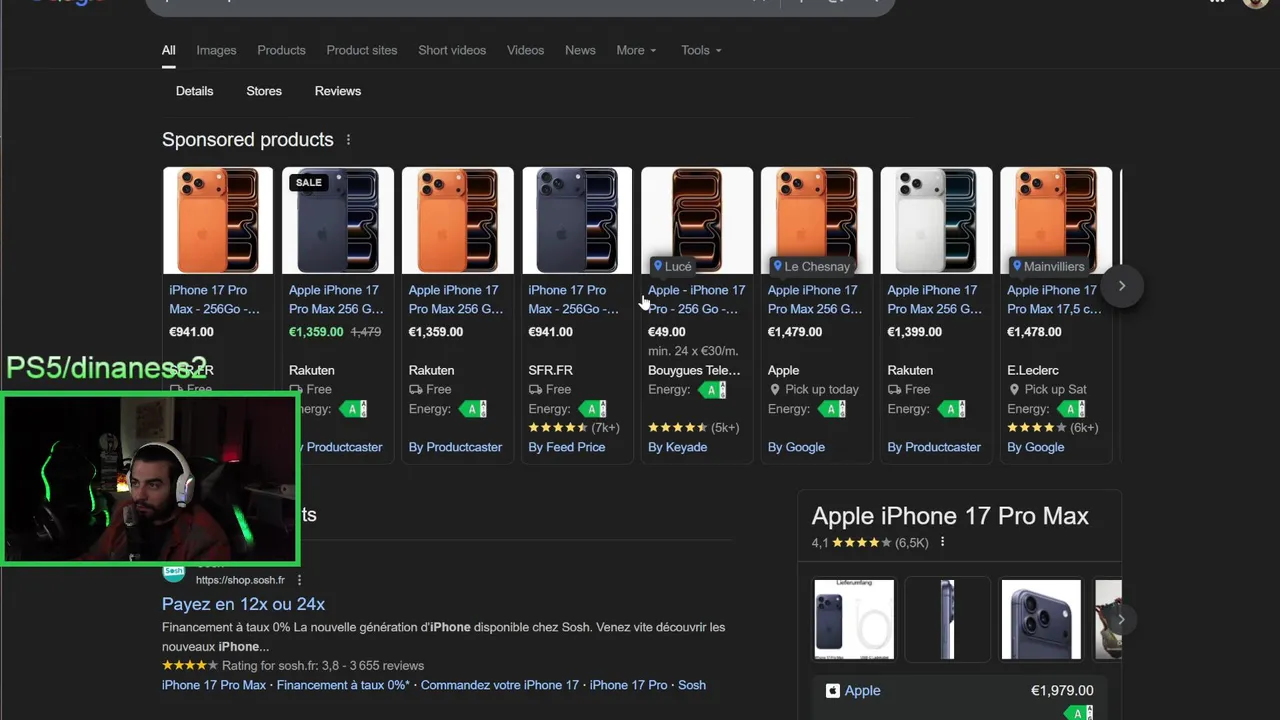
Task: Expand the More search filters dropdown
Action: 636,50
